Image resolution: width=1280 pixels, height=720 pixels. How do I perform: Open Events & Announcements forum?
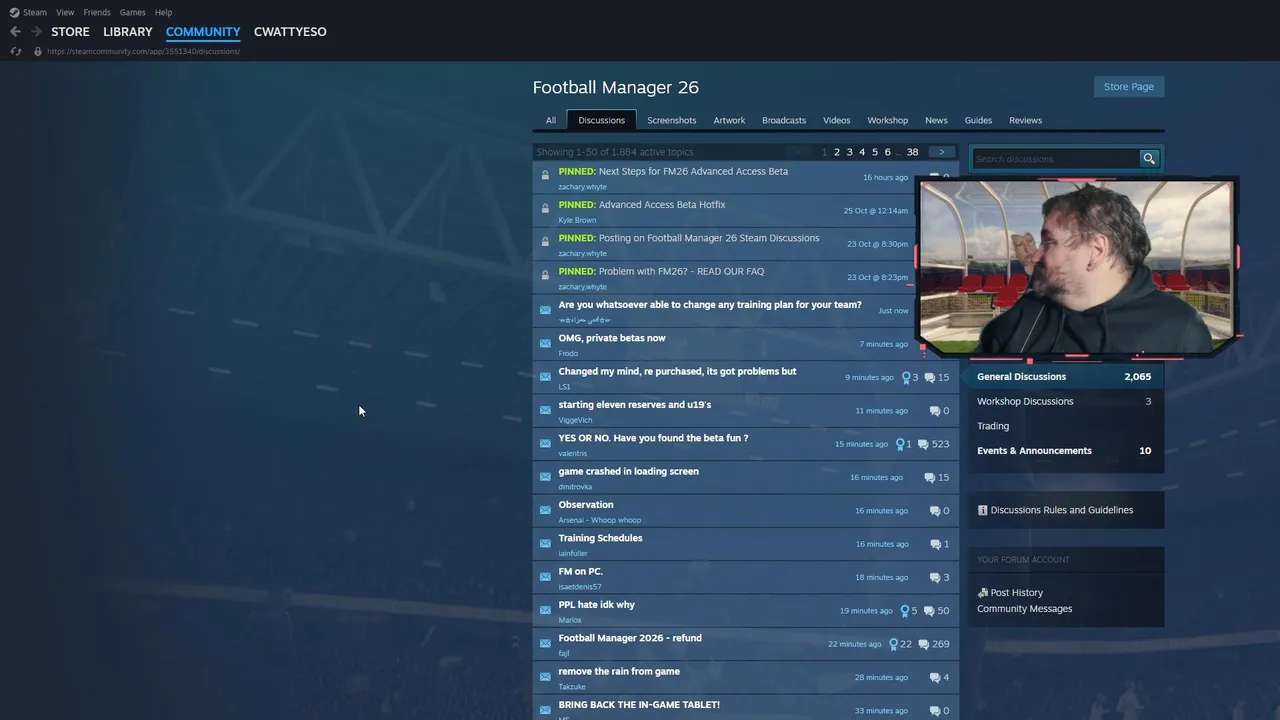tap(1064, 450)
